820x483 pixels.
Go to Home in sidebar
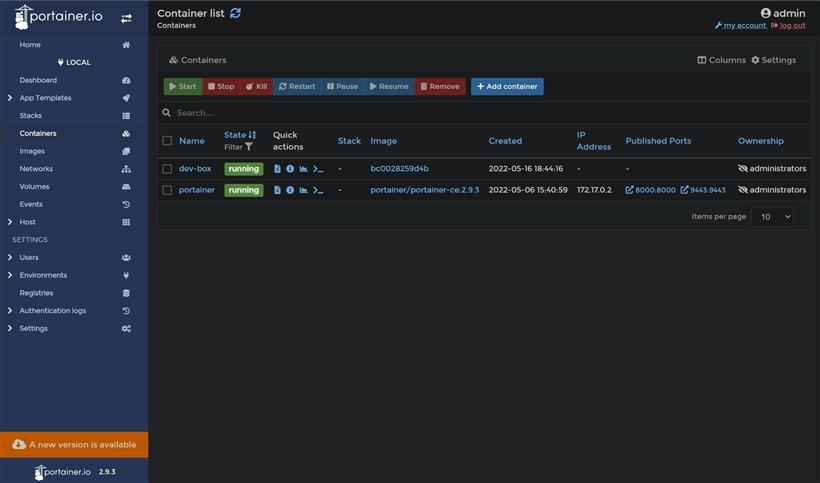coord(30,45)
